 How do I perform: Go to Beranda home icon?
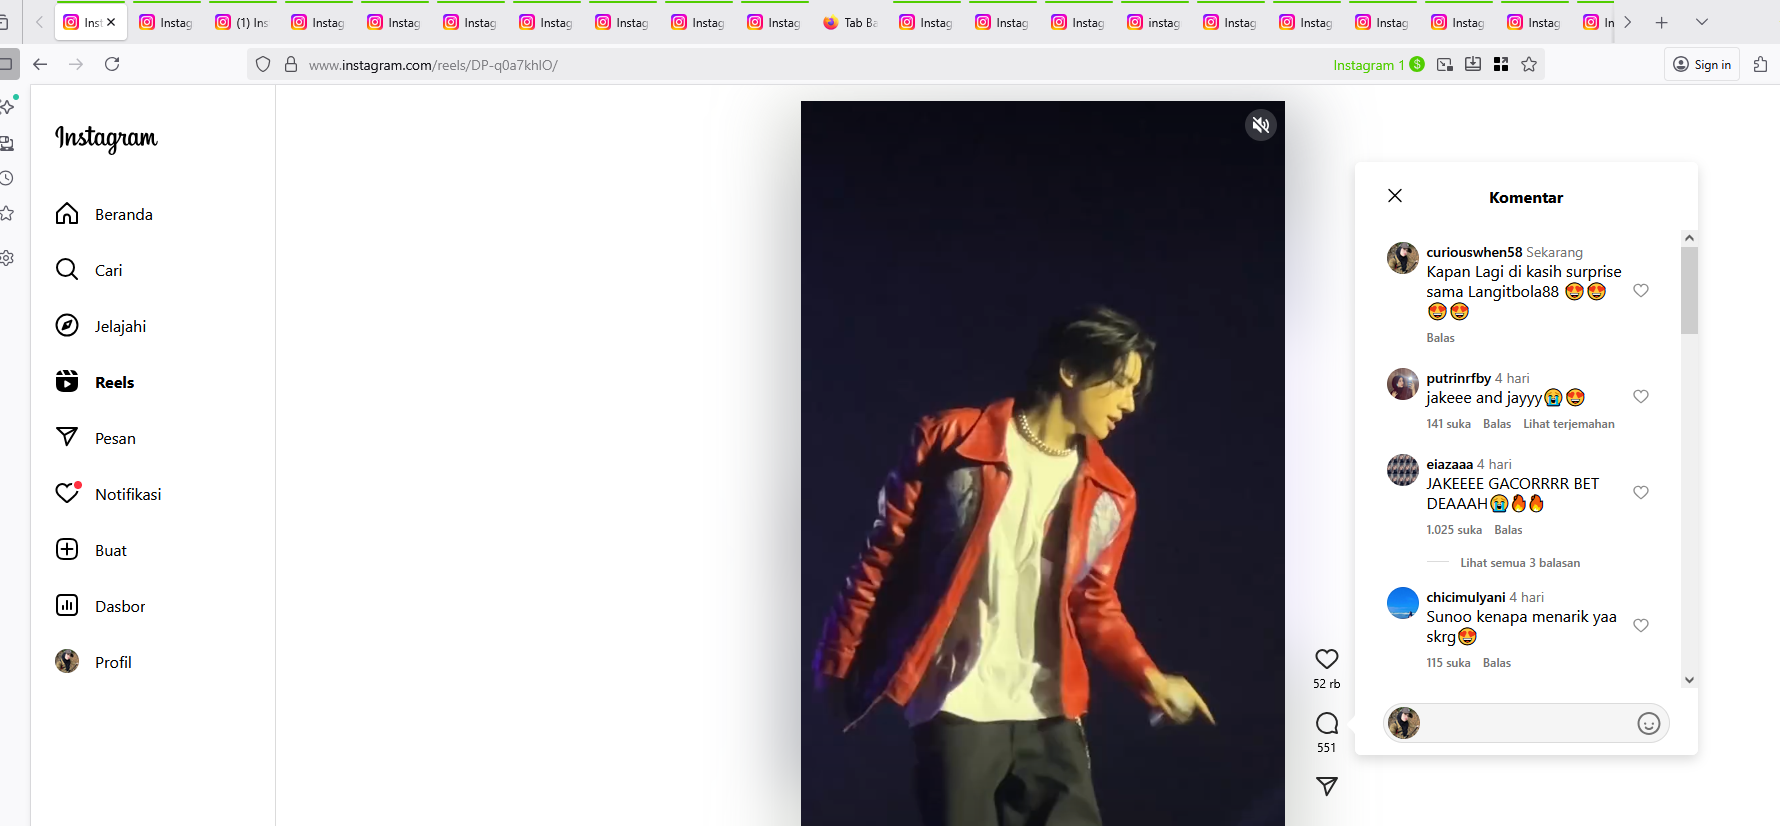[x=67, y=214]
